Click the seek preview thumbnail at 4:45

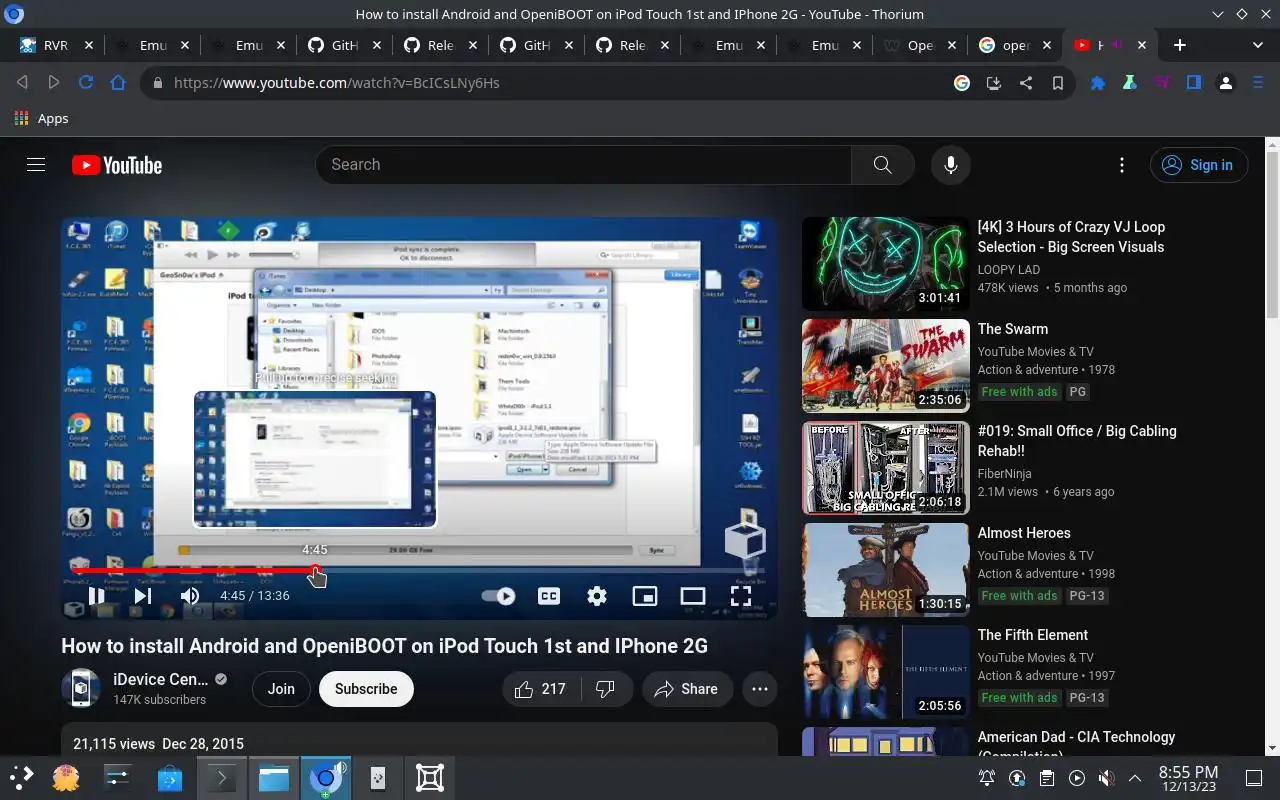pos(315,459)
